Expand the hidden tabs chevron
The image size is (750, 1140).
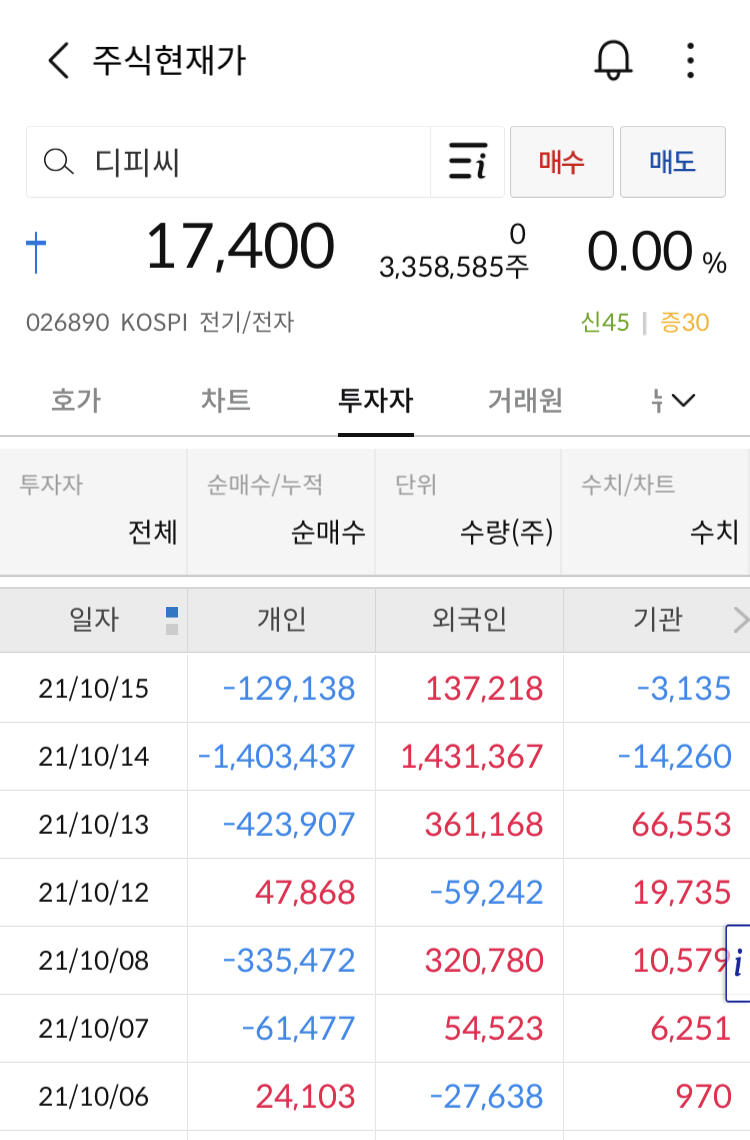(x=683, y=401)
